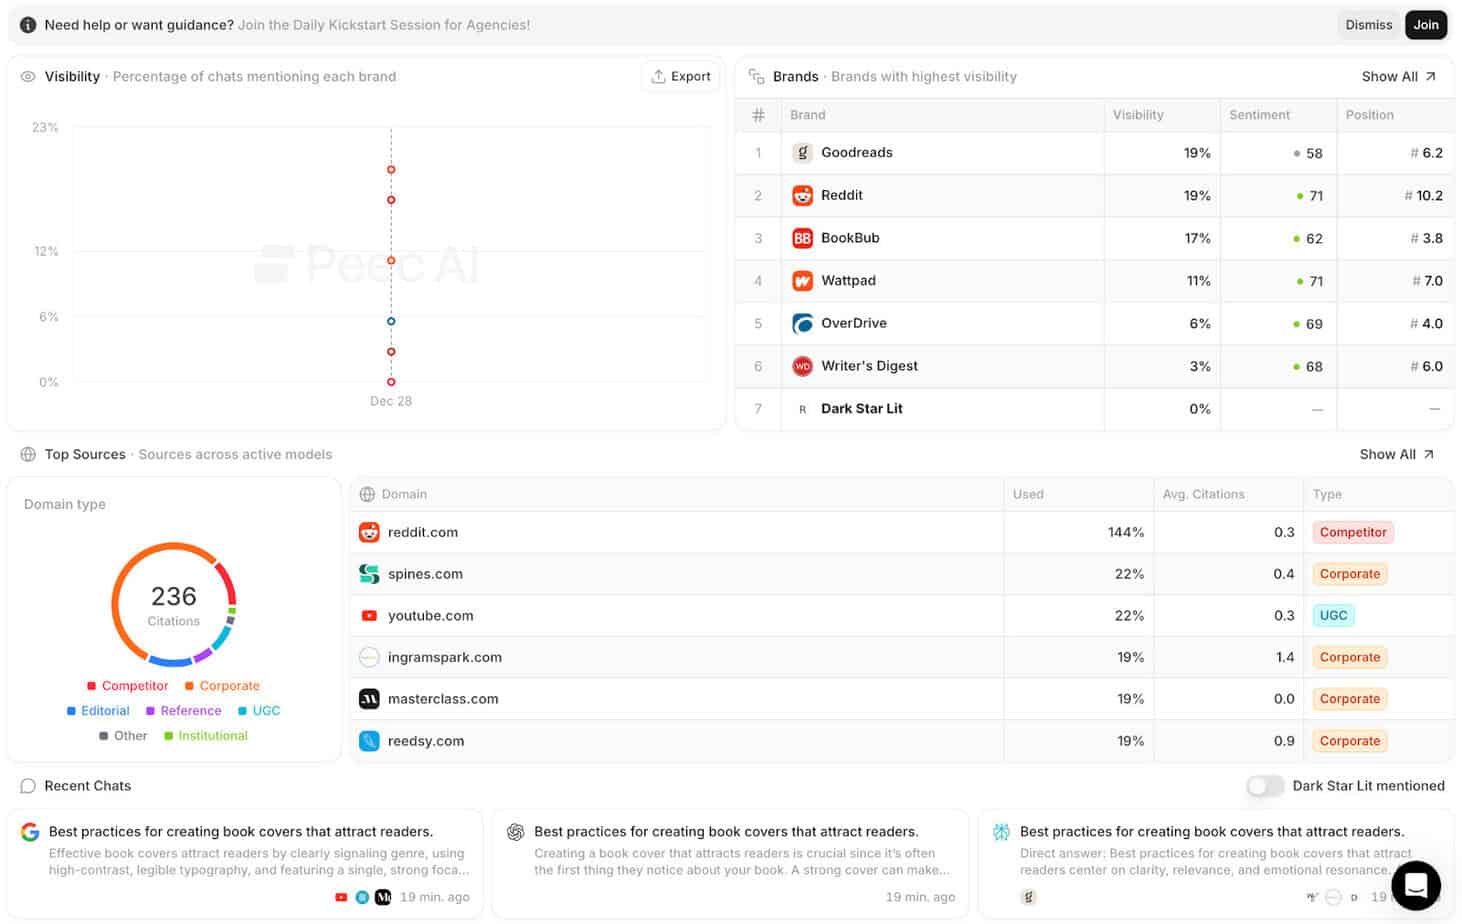This screenshot has width=1462, height=924.
Task: Click the ChatGPT icon on the middle chat card
Action: [x=515, y=831]
